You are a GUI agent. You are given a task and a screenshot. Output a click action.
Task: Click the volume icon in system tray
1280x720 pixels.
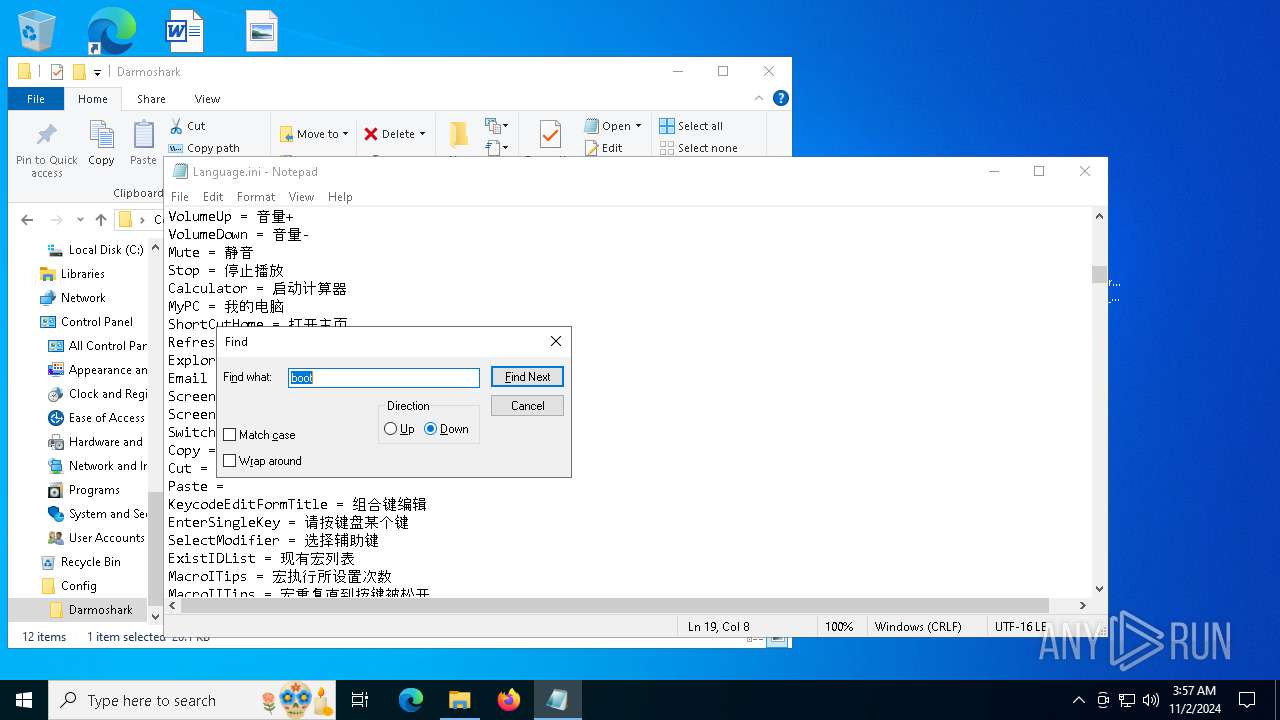(x=1150, y=700)
